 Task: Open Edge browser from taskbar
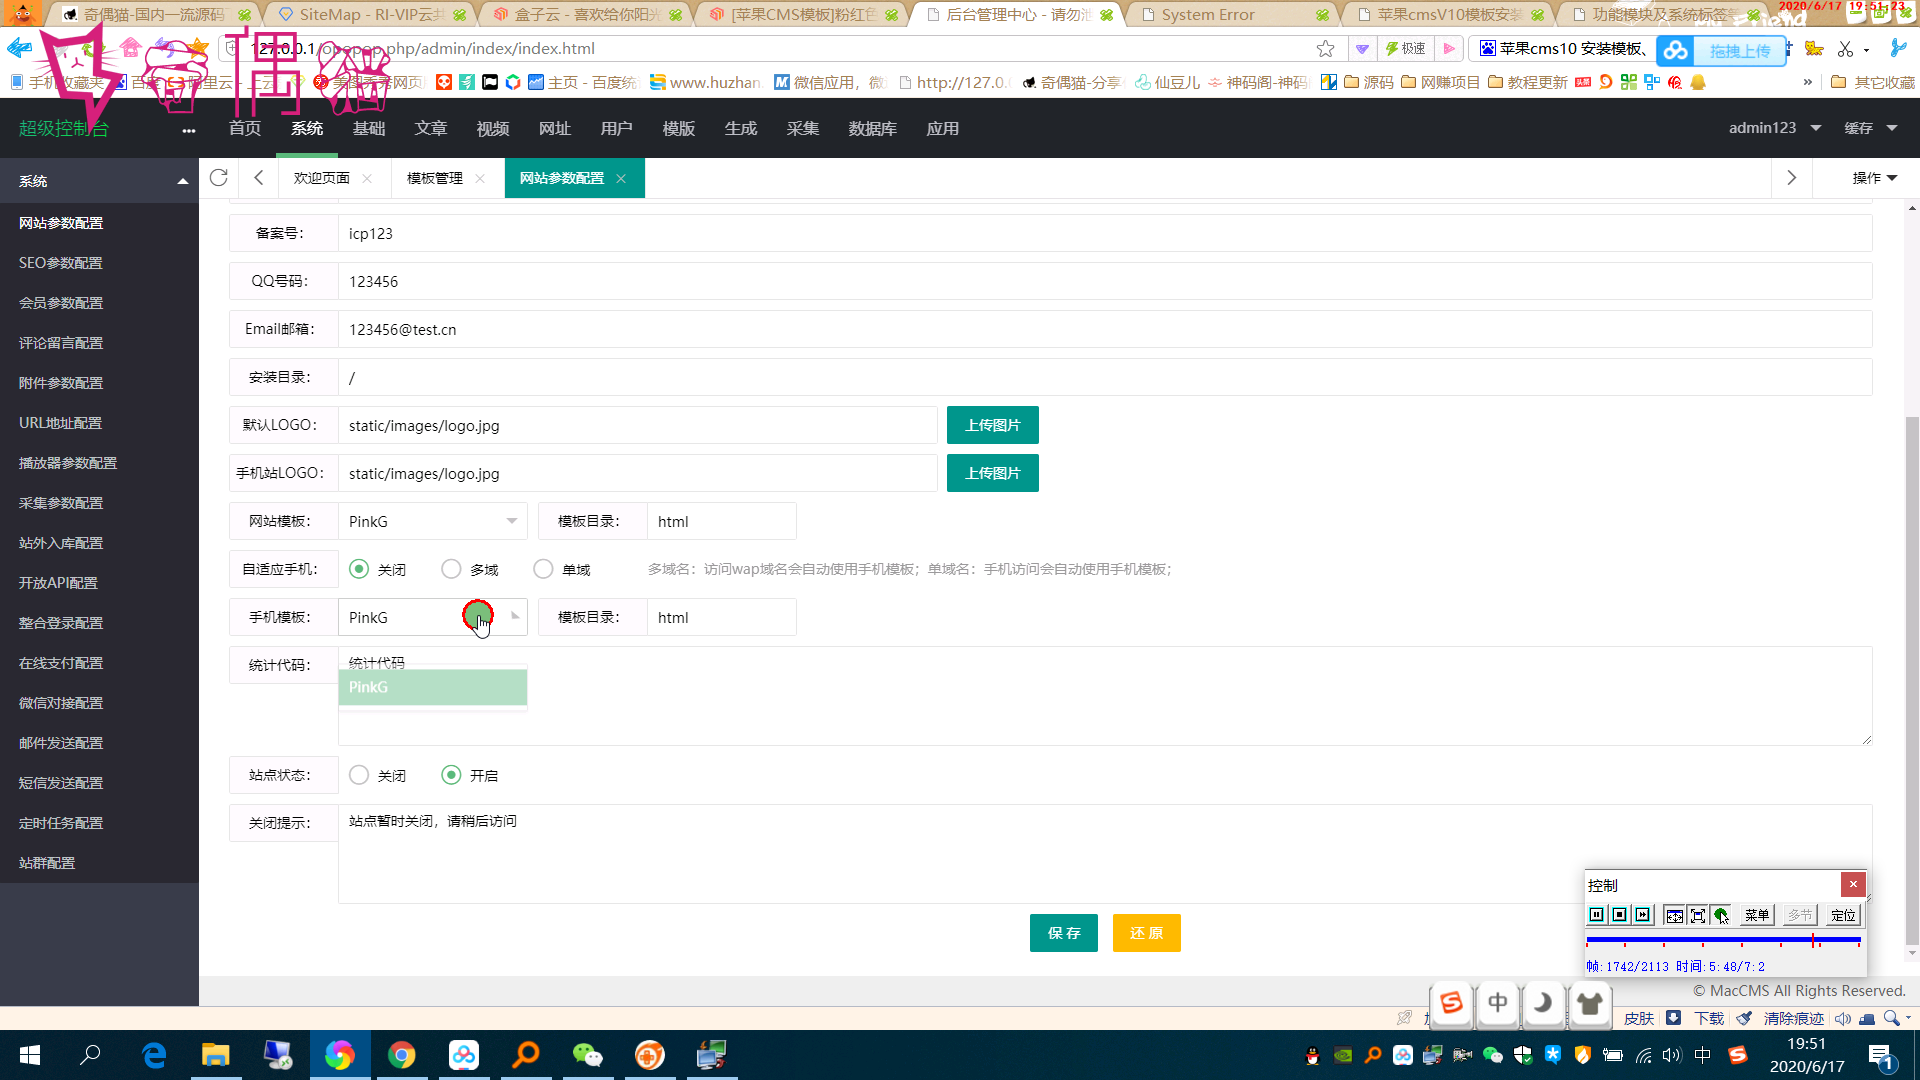coord(154,1055)
